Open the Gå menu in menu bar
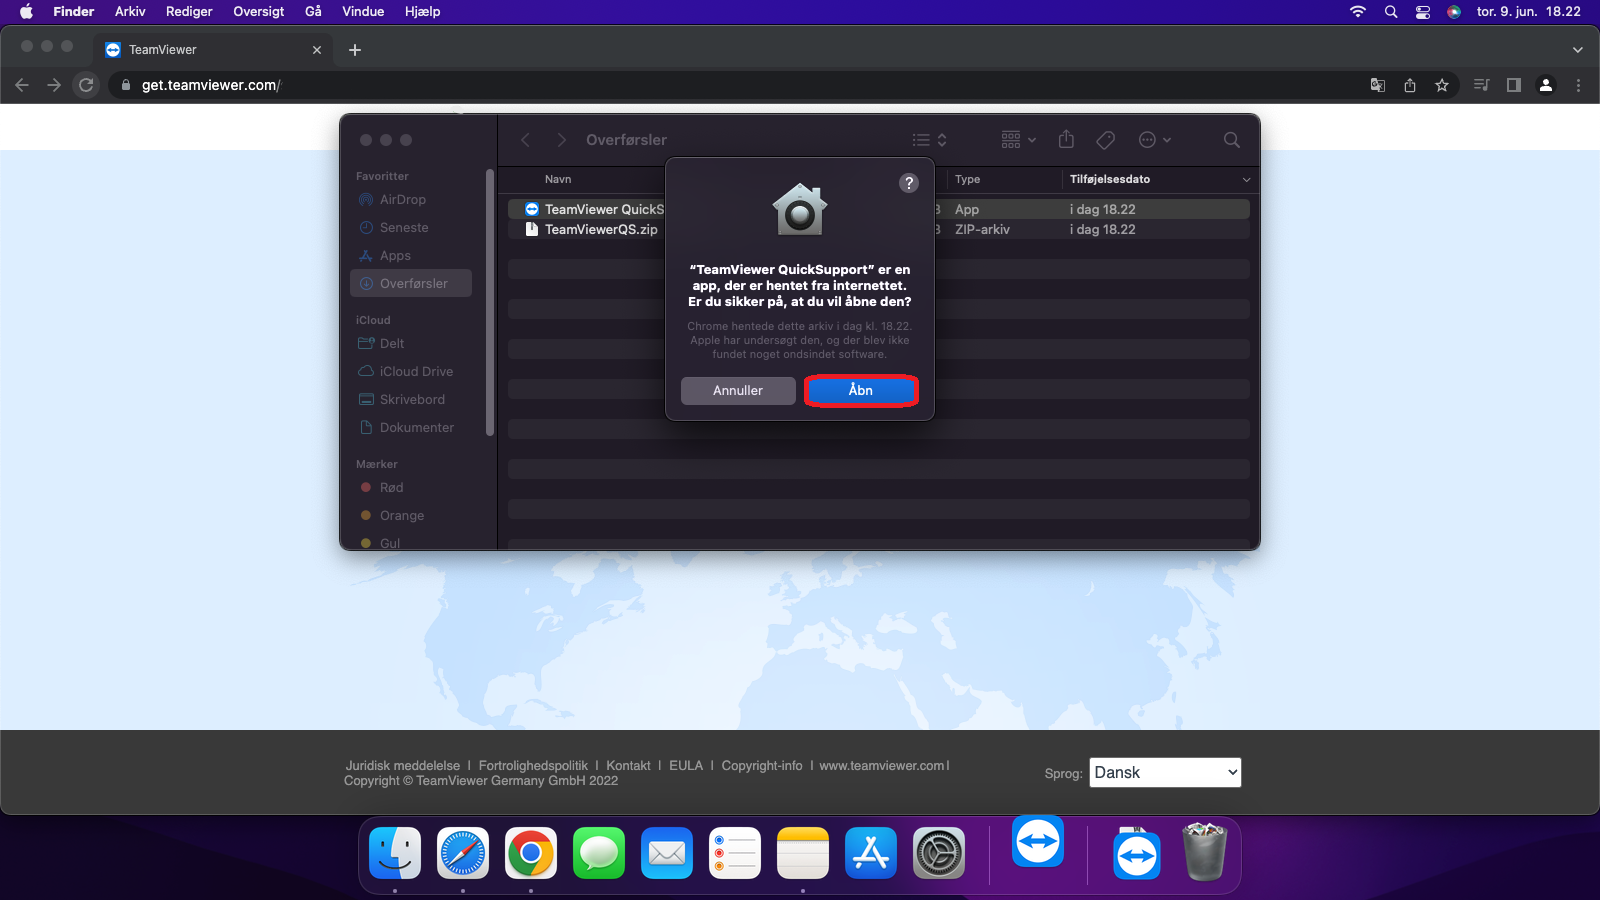 tap(313, 12)
